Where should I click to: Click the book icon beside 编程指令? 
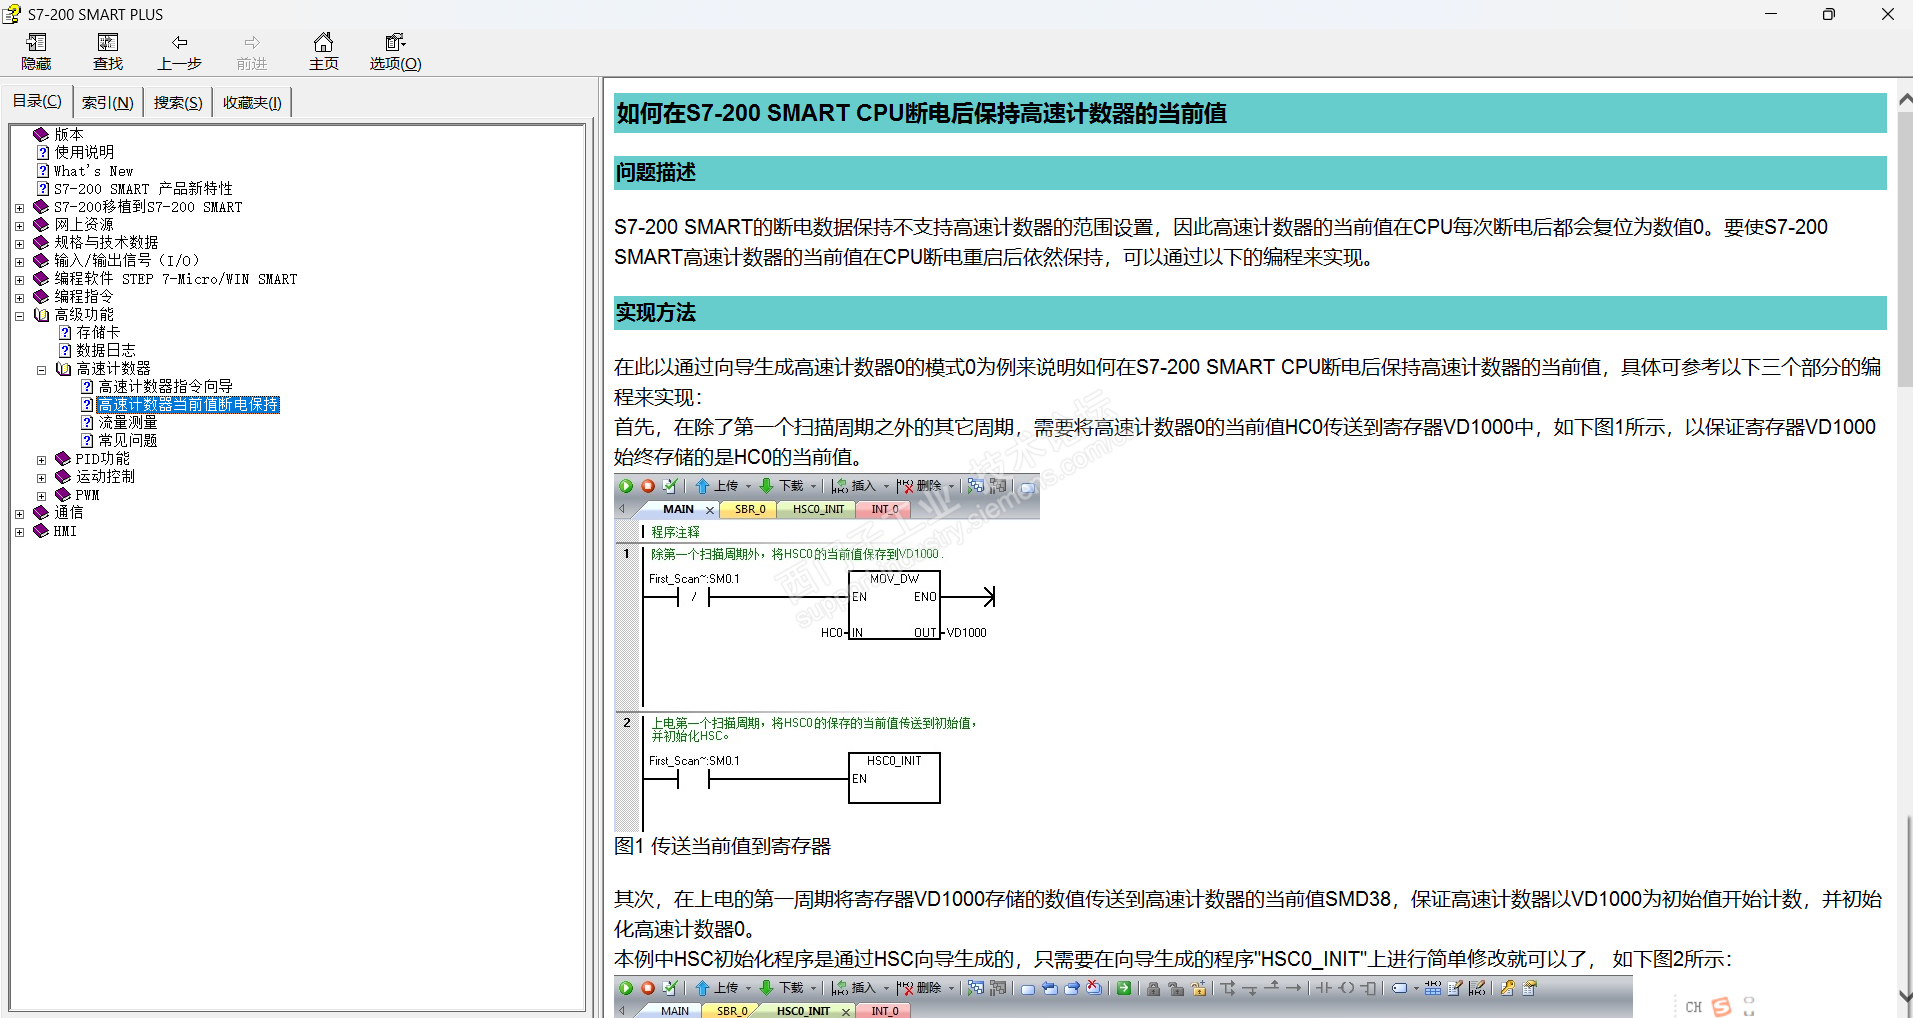click(x=41, y=296)
